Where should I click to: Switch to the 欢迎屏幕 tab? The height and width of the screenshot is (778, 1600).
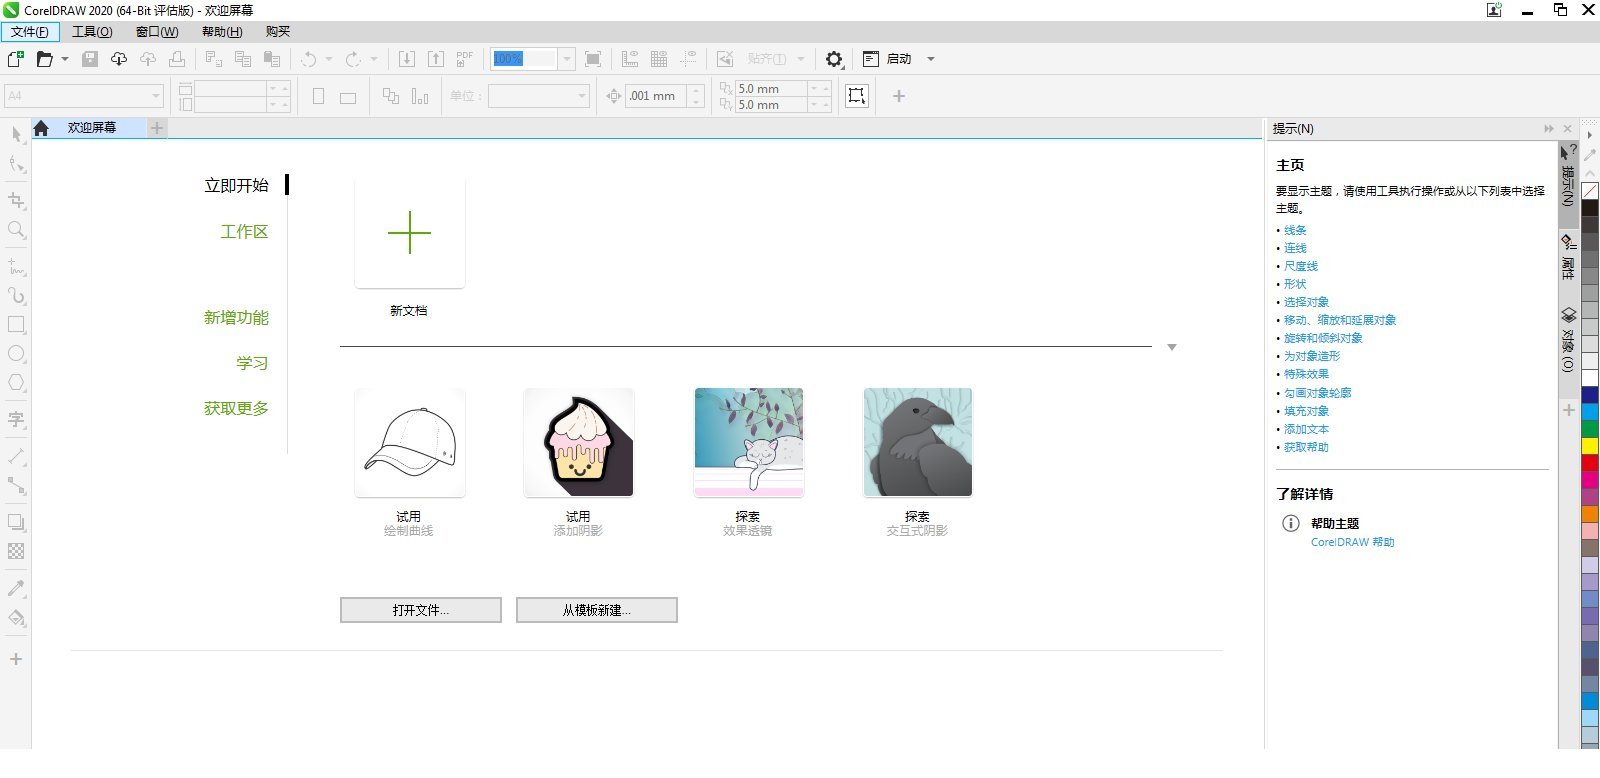[x=92, y=128]
